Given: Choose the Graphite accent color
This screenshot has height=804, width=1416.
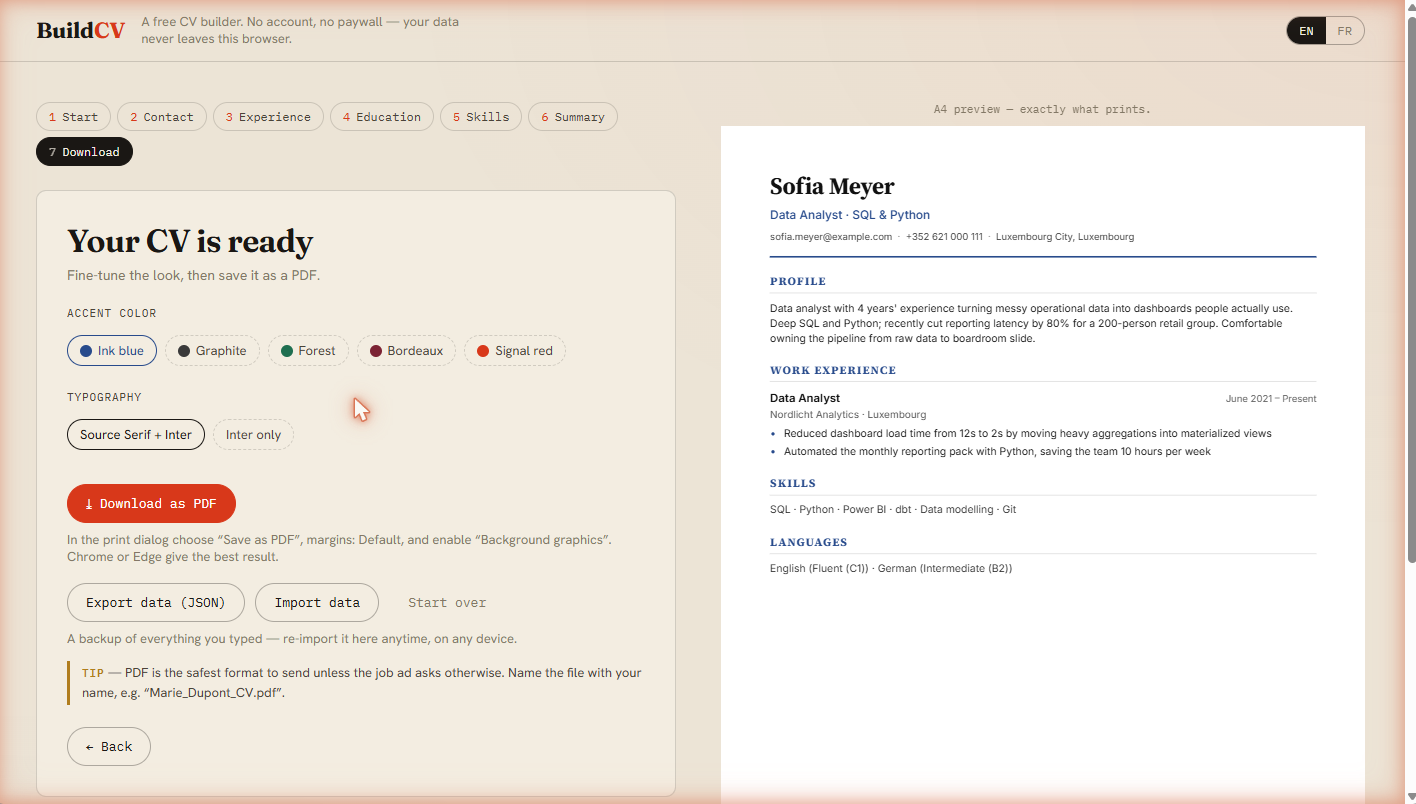Looking at the screenshot, I should pos(212,351).
